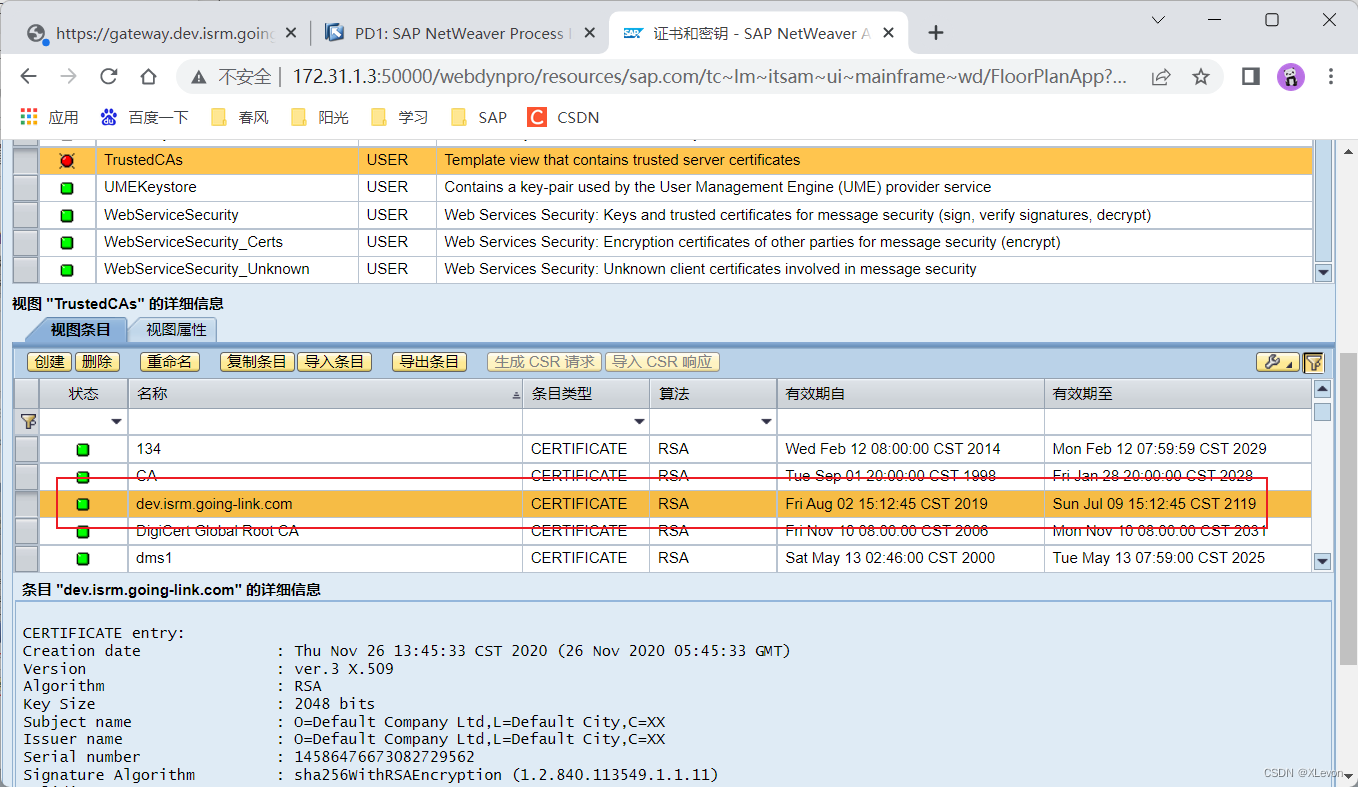
Task: Click the 名称 filter input field
Action: pos(325,422)
